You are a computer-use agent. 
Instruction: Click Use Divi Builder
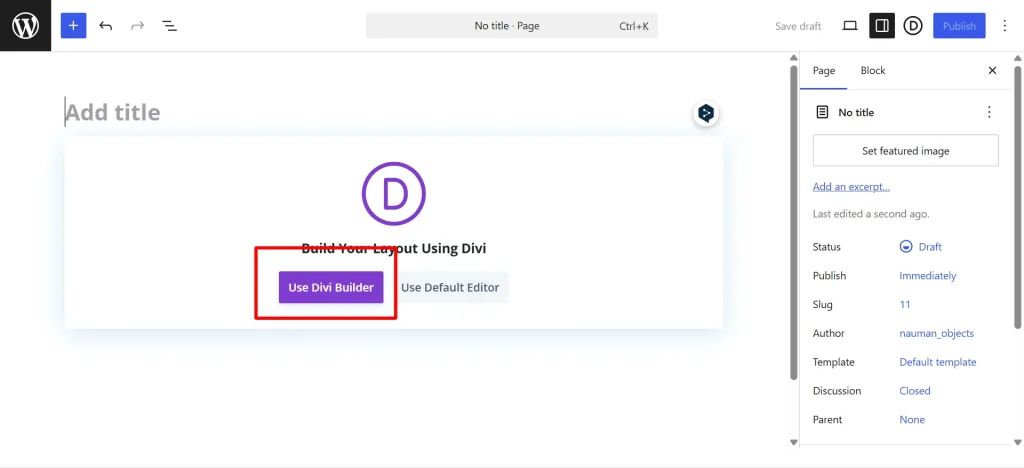331,287
